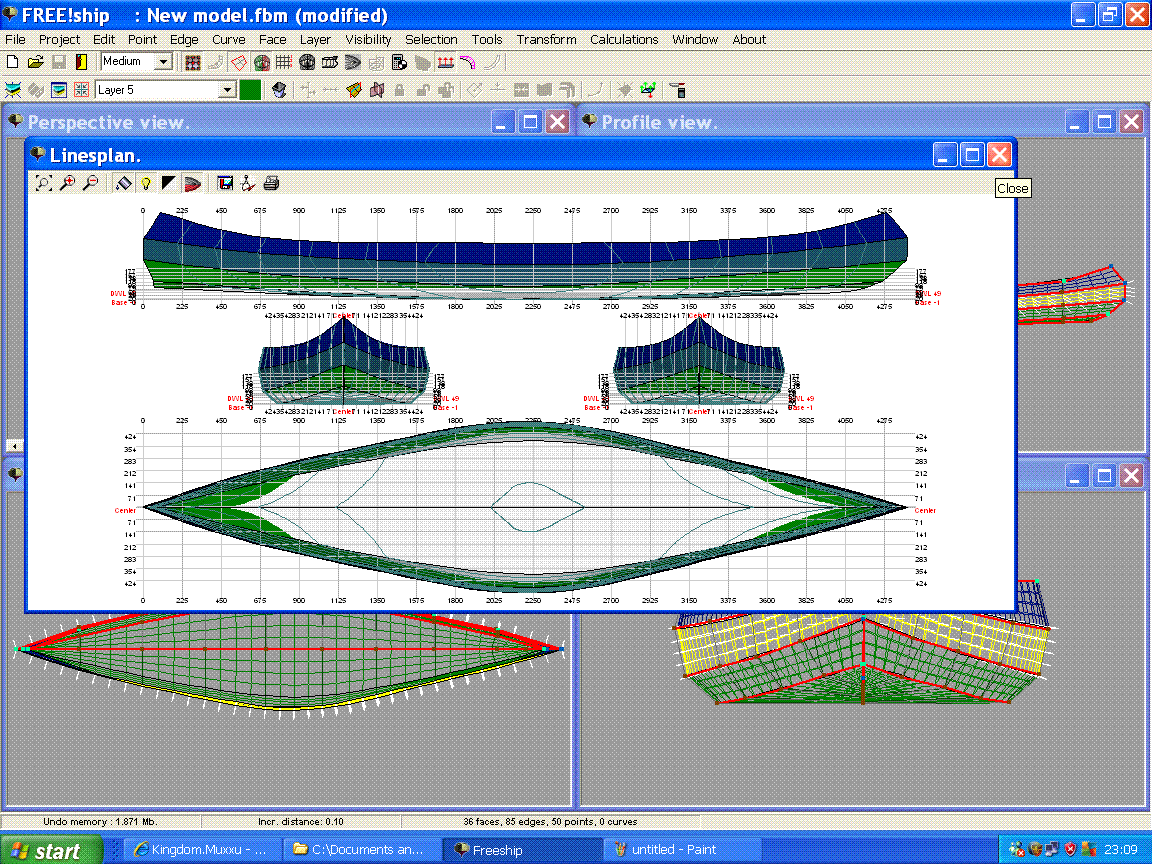The image size is (1152, 864).
Task: Click the magenta curved fillet icon
Action: pos(467,62)
